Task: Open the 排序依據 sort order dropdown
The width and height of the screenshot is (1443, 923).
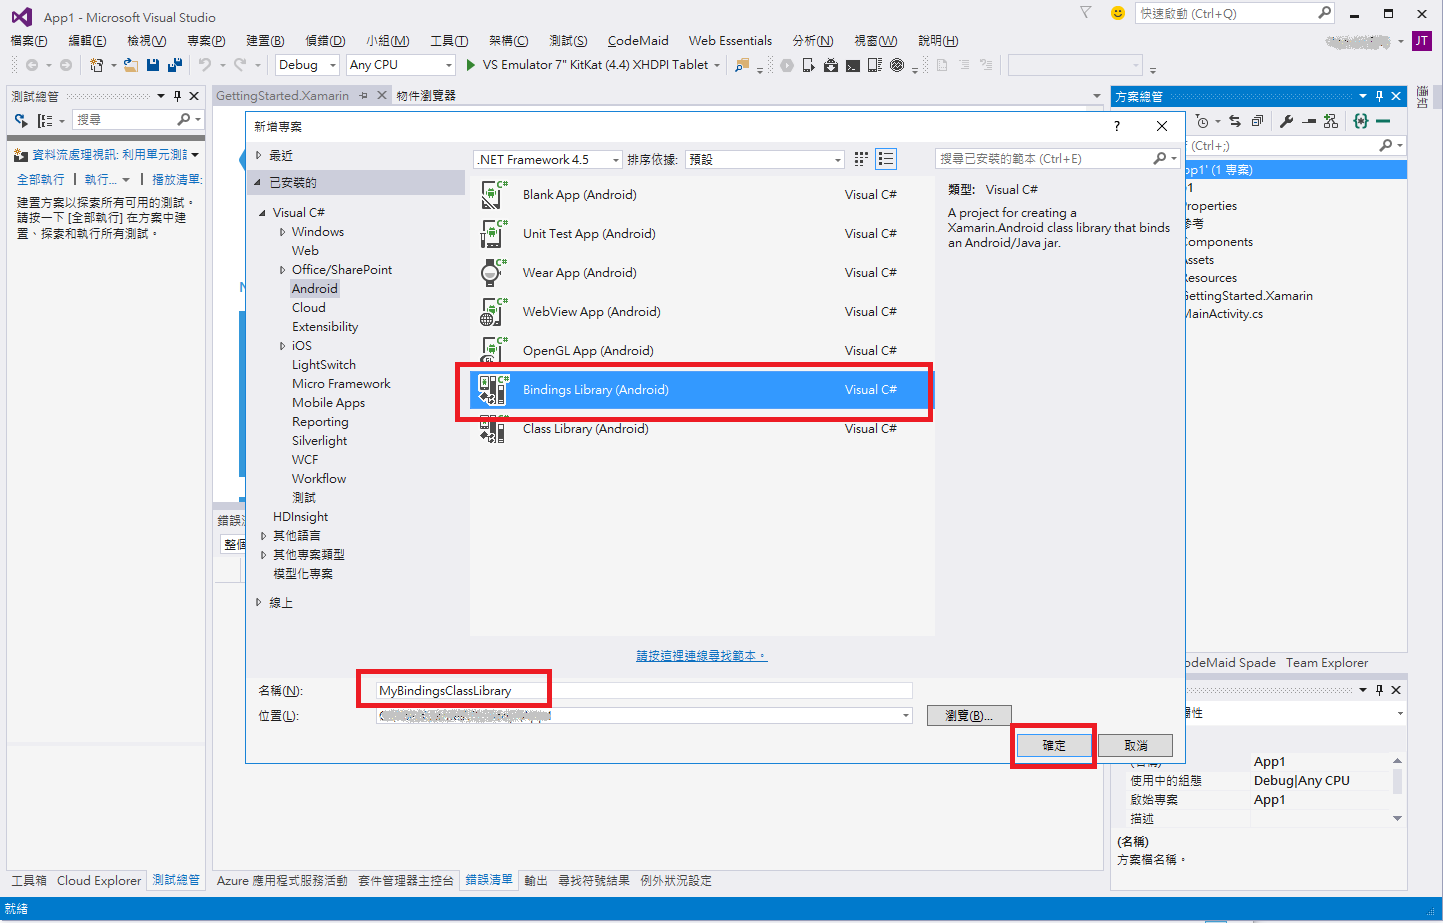Action: pyautogui.click(x=765, y=159)
